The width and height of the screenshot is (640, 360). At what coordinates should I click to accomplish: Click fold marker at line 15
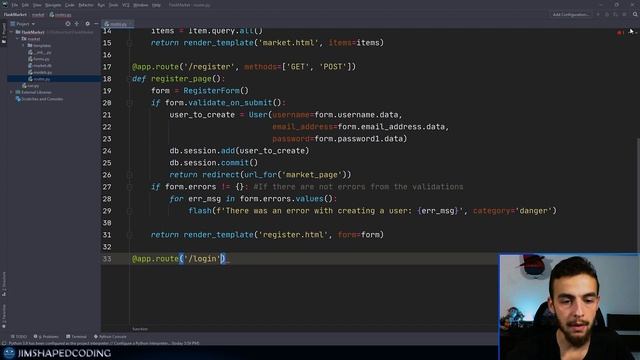click(129, 43)
